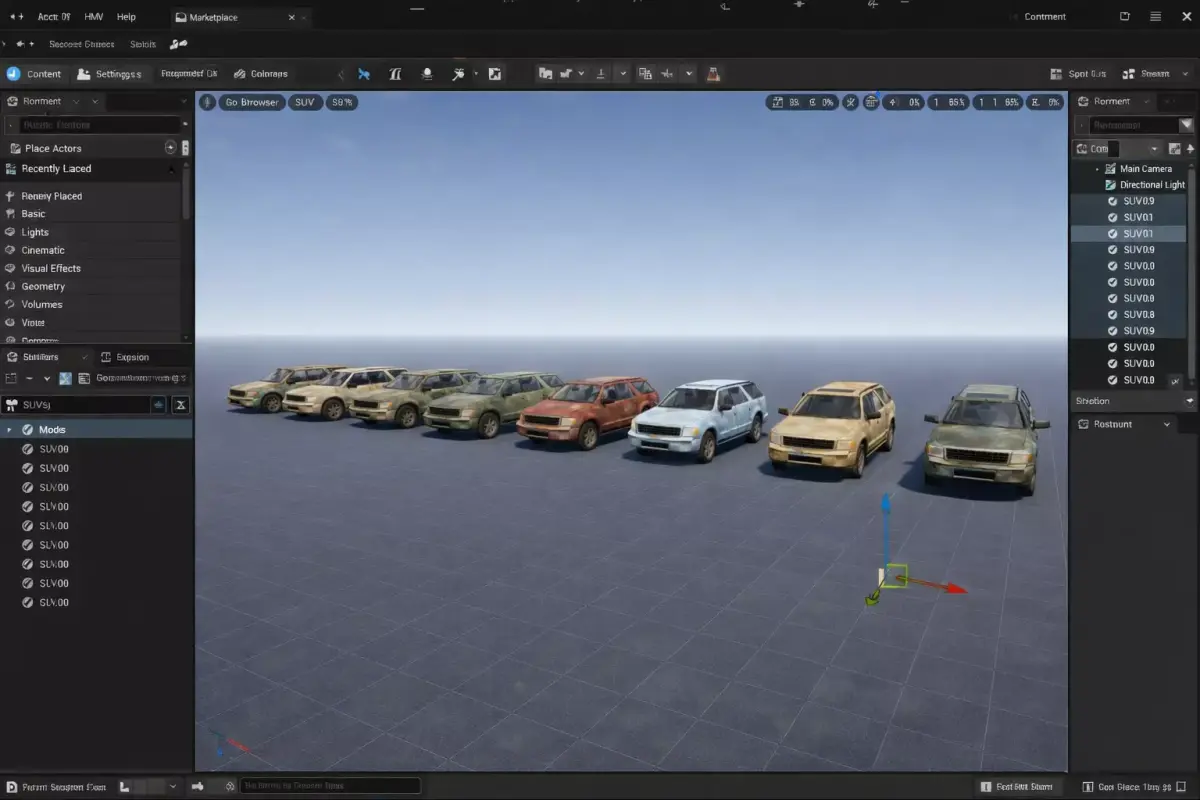Click the bottom status bar text input
1200x800 pixels.
click(330, 786)
